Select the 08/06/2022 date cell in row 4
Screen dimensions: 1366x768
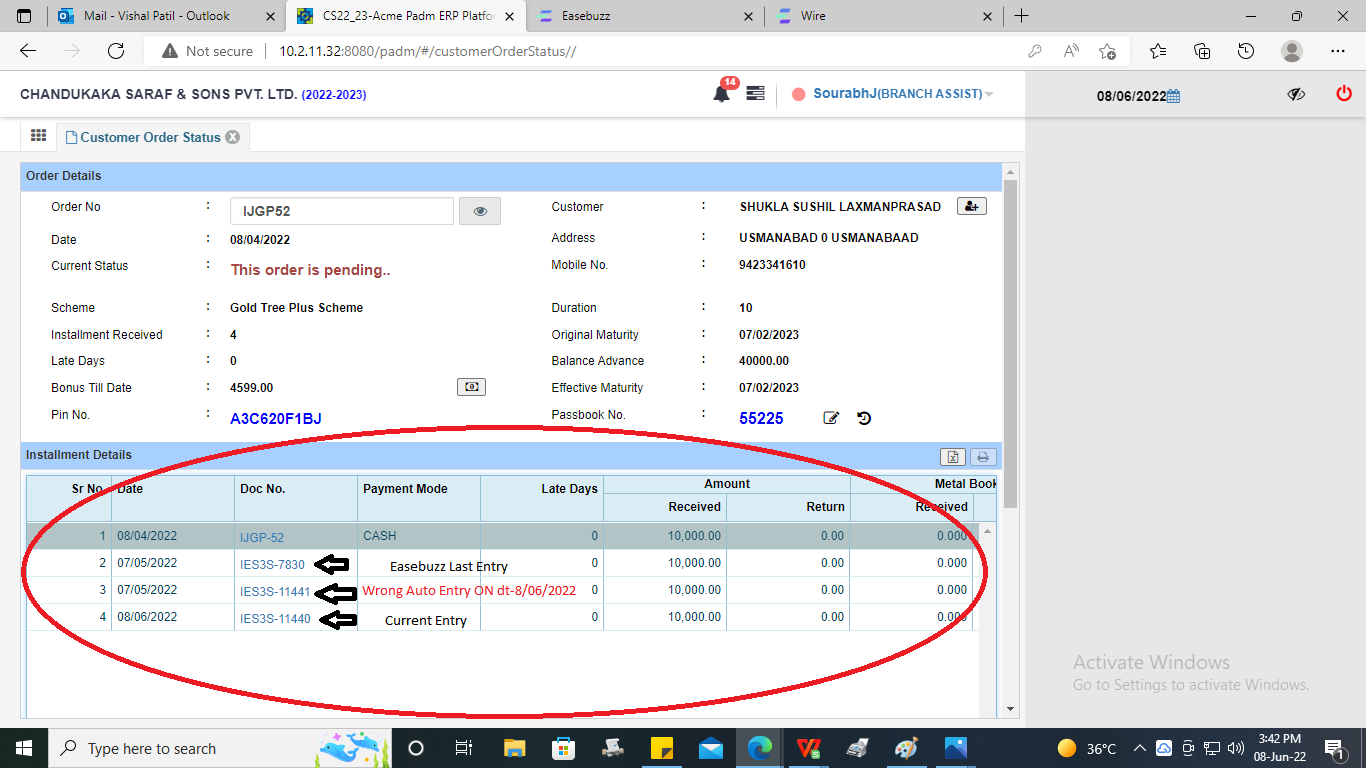(173, 617)
